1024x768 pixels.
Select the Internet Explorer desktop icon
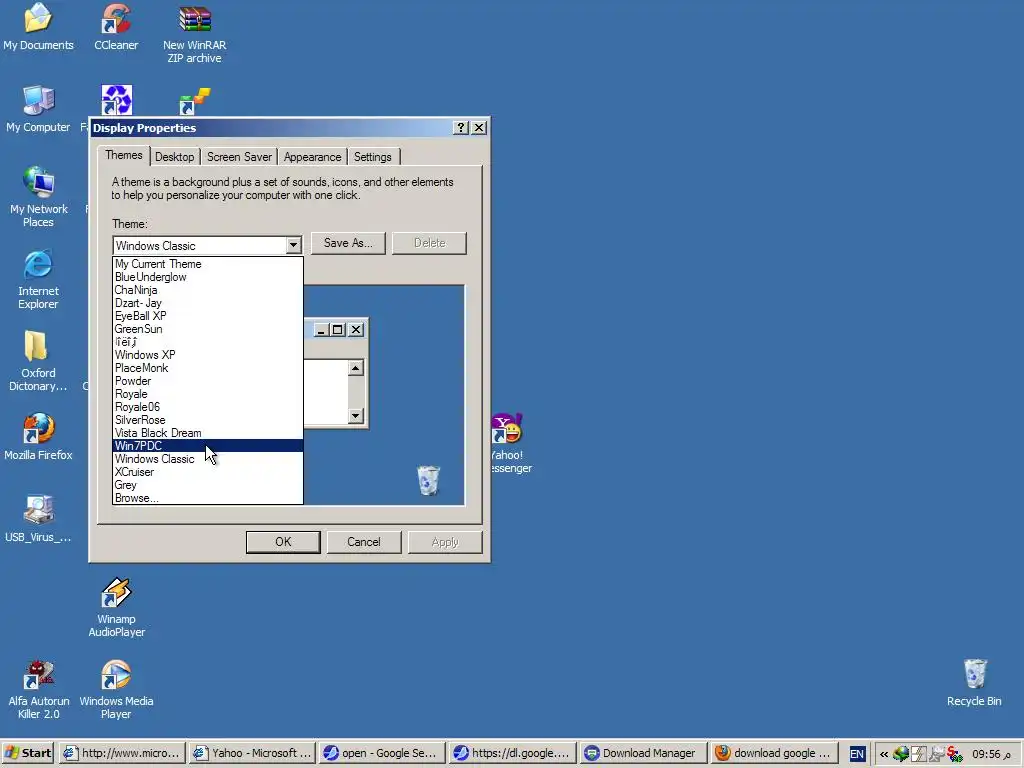pos(38,280)
